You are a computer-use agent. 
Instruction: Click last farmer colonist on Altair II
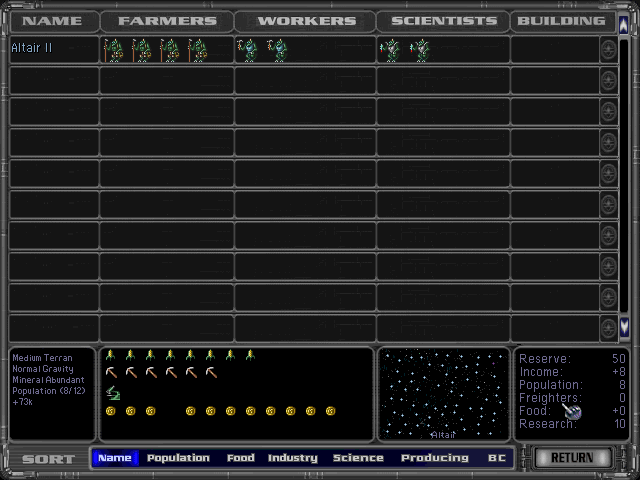[x=198, y=50]
